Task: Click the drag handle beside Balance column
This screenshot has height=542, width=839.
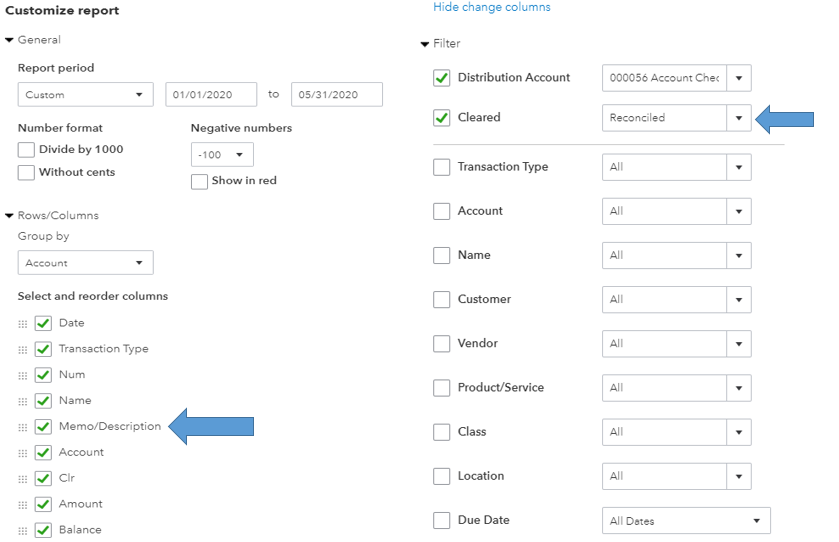Action: click(23, 531)
